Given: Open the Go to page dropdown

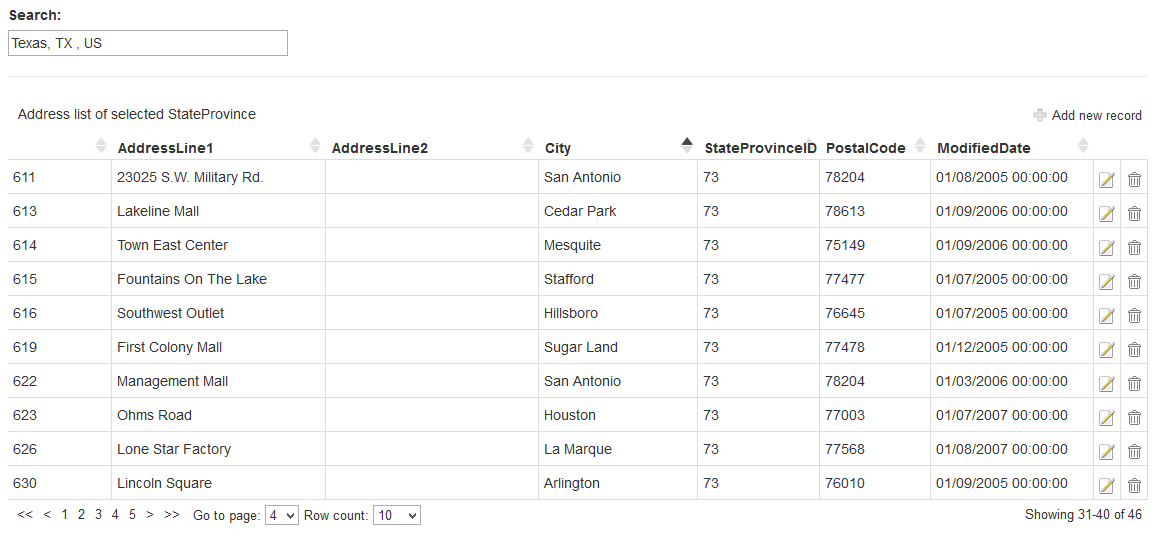Looking at the screenshot, I should (x=281, y=515).
